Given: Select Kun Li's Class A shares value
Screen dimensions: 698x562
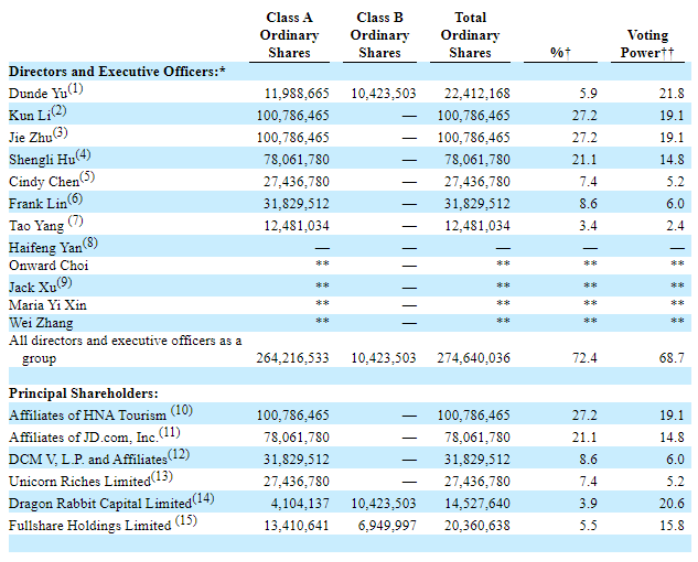Looking at the screenshot, I should pyautogui.click(x=292, y=115).
